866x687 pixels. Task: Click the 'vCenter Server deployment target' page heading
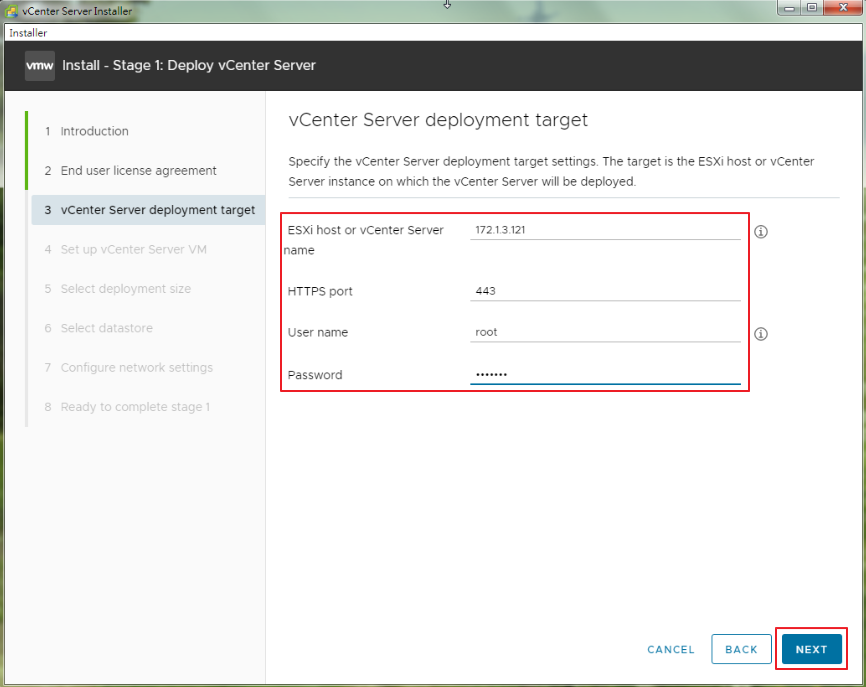pos(438,120)
